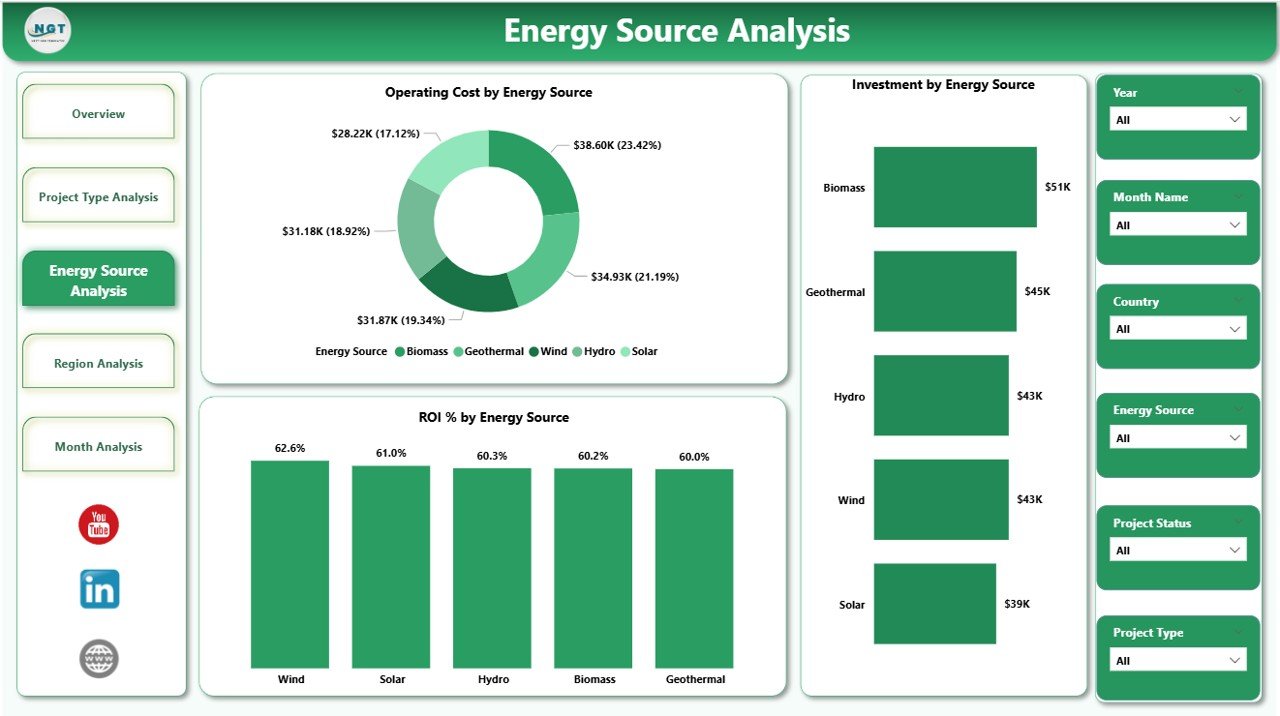The image size is (1280, 716).
Task: Switch to the Overview page
Action: click(98, 113)
